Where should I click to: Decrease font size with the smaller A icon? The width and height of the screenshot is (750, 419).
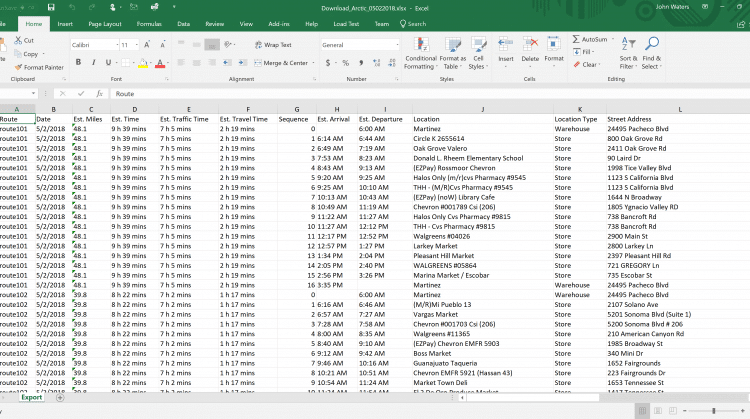pyautogui.click(x=162, y=45)
